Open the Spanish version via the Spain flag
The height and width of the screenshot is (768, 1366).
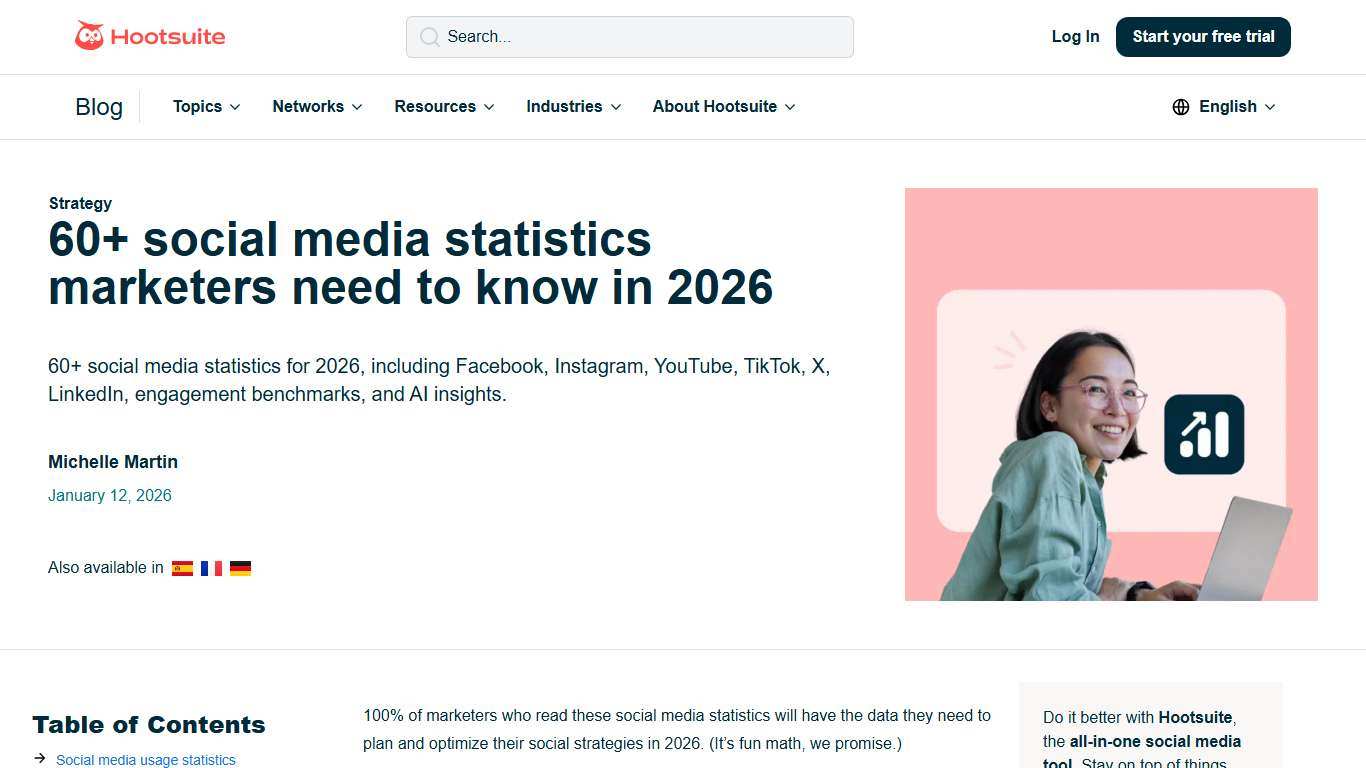[182, 567]
